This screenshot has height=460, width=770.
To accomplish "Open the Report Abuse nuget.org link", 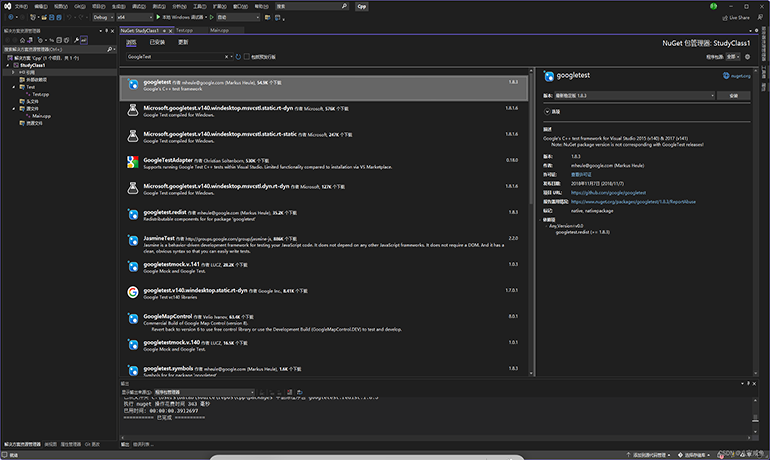I will coord(633,202).
